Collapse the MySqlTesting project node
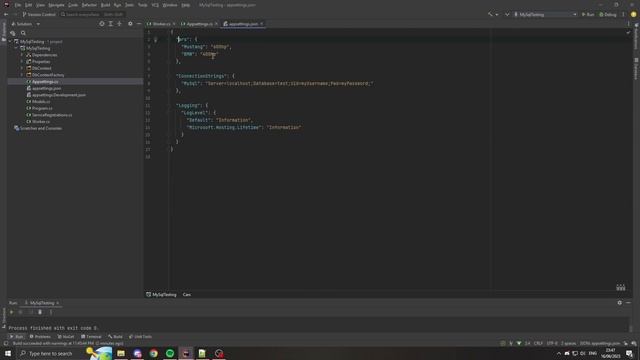Image resolution: width=640 pixels, height=360 pixels. point(16,48)
